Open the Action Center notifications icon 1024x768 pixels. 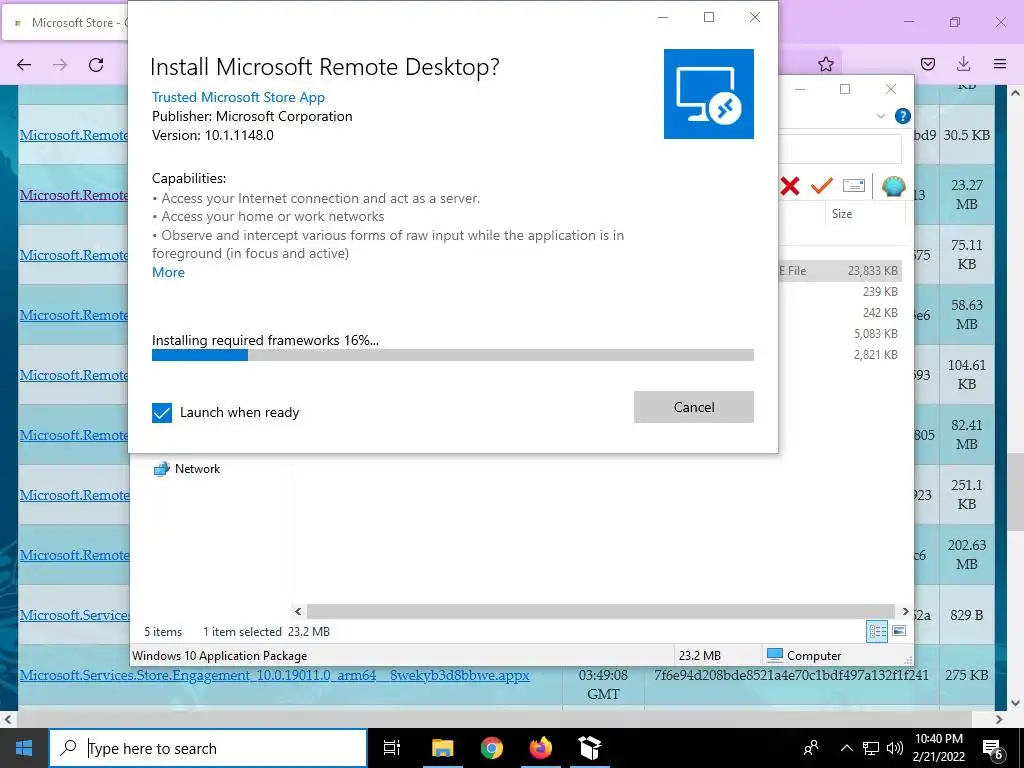[993, 749]
